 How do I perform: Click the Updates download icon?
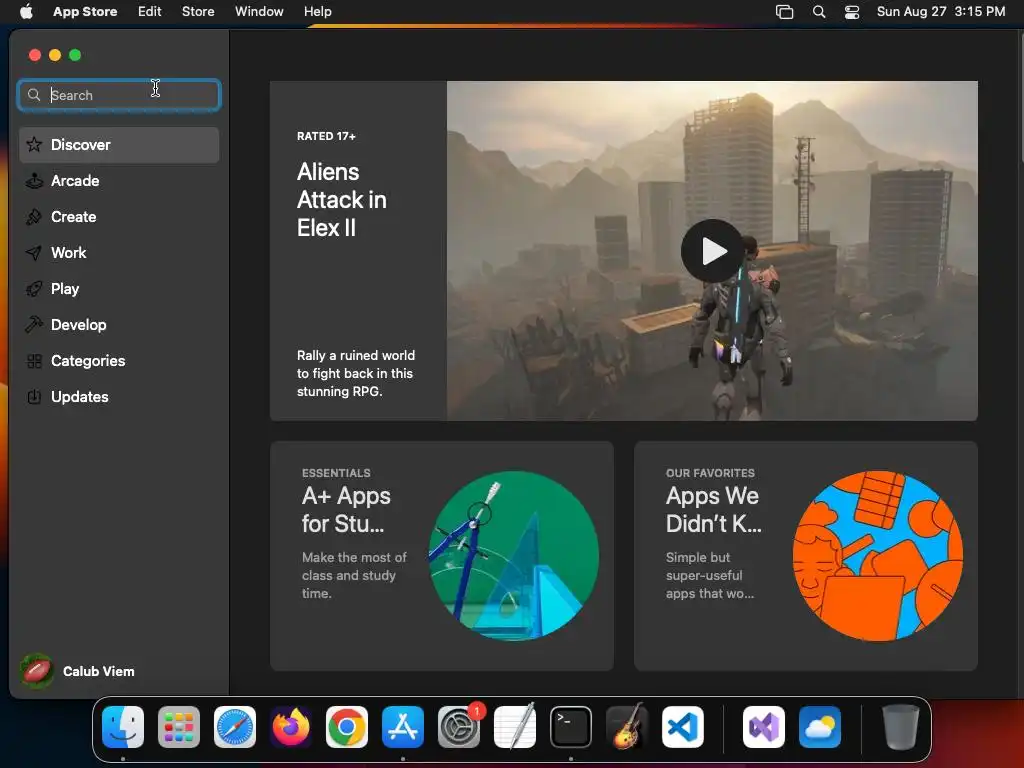coord(34,396)
